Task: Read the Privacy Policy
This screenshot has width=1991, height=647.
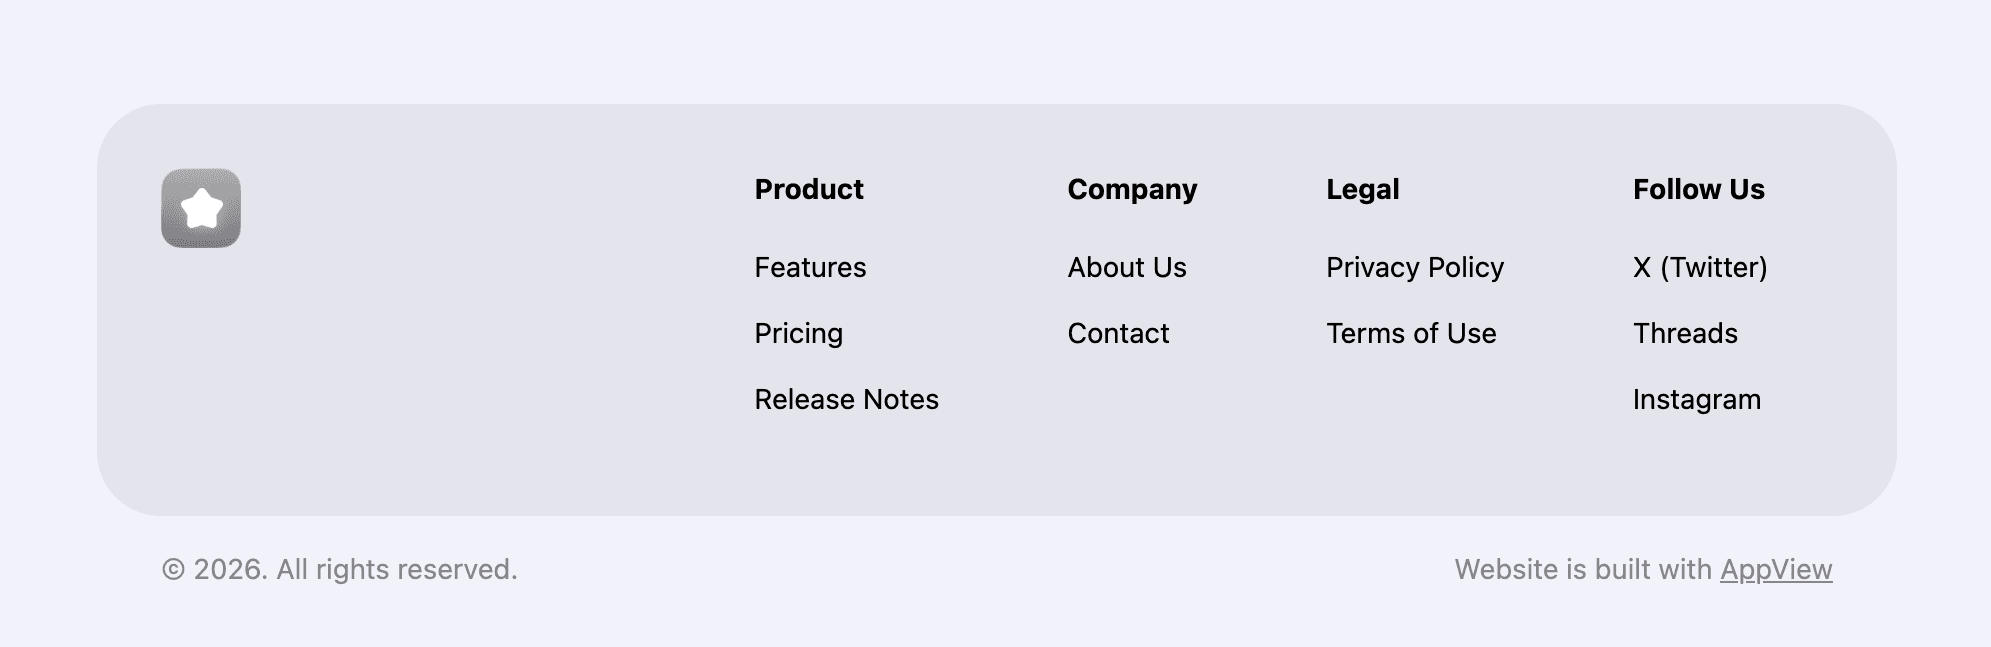Action: pyautogui.click(x=1414, y=267)
